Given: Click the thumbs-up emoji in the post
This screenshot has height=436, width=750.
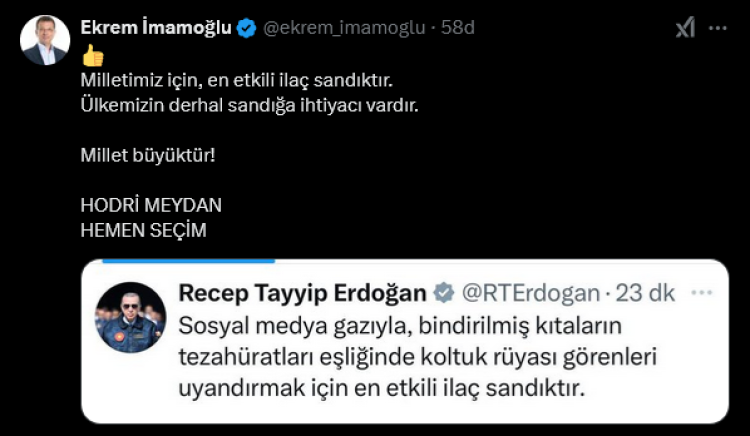Looking at the screenshot, I should (93, 55).
